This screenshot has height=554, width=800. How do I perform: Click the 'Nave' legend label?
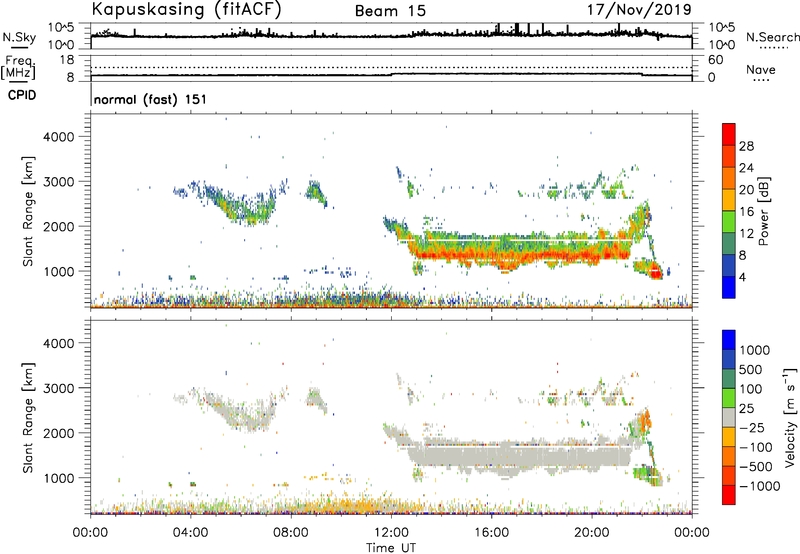[761, 69]
